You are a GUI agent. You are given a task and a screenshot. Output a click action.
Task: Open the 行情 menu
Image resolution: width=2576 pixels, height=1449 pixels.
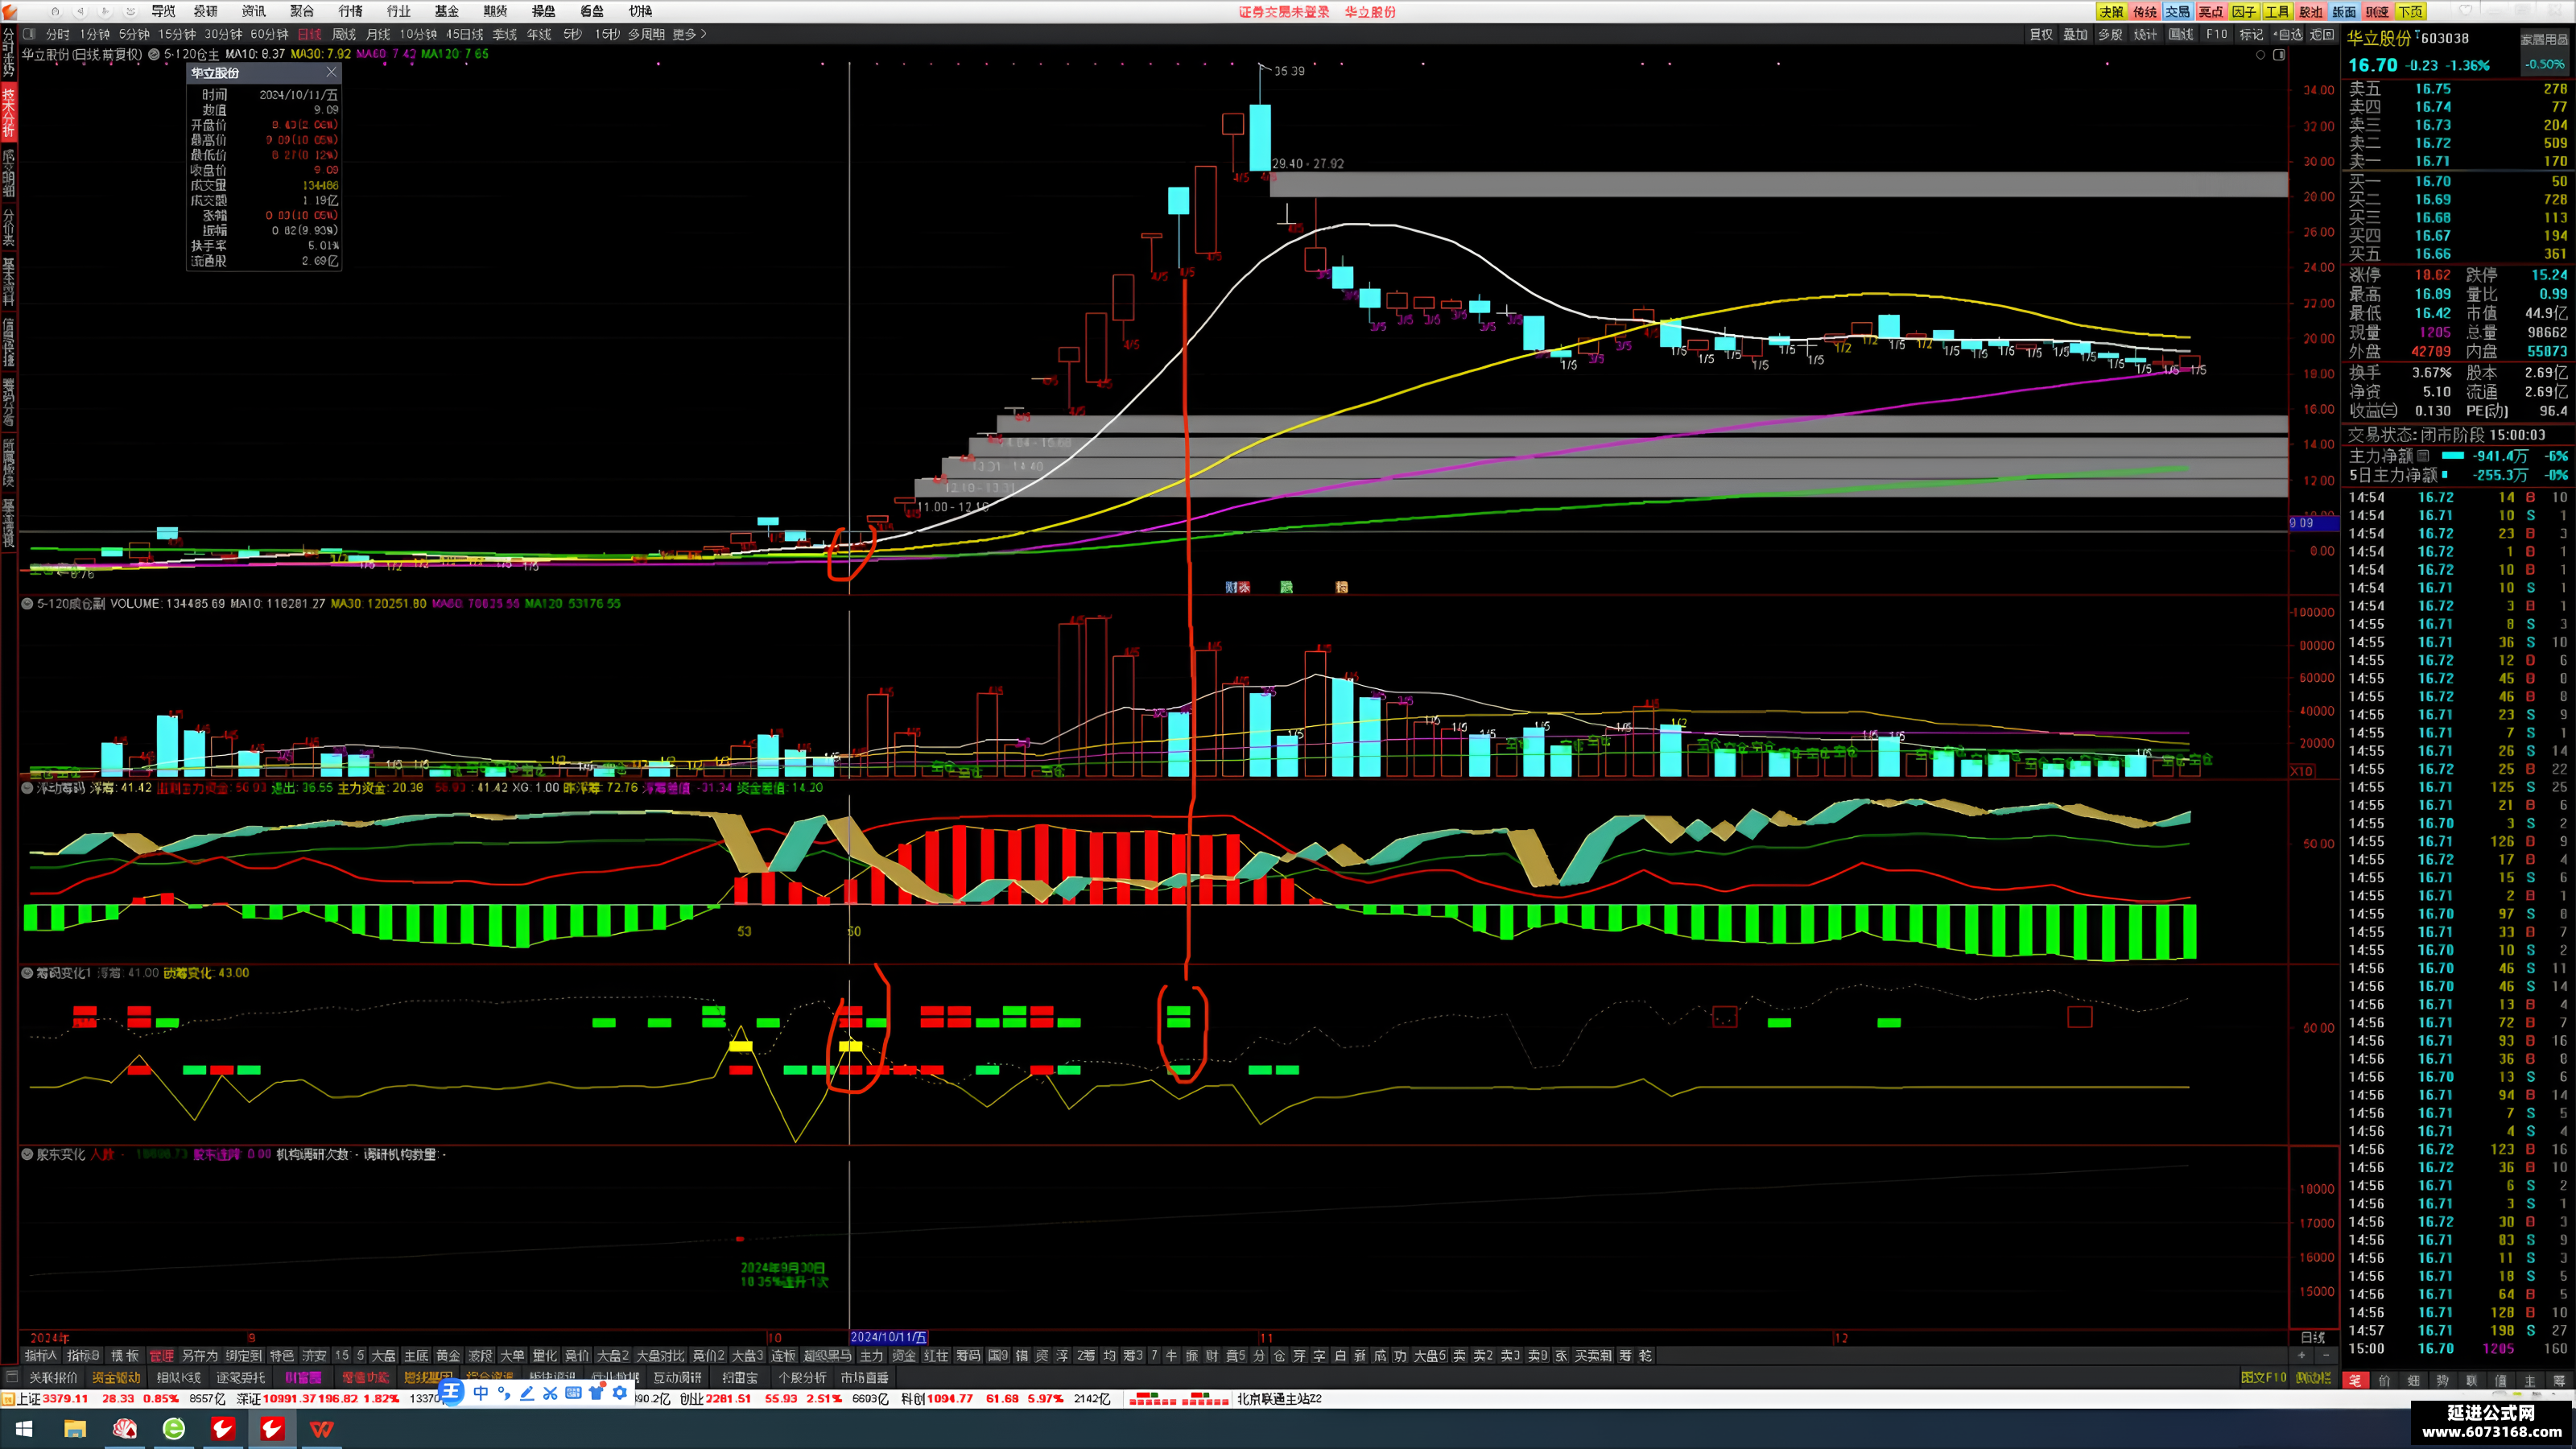pos(350,11)
